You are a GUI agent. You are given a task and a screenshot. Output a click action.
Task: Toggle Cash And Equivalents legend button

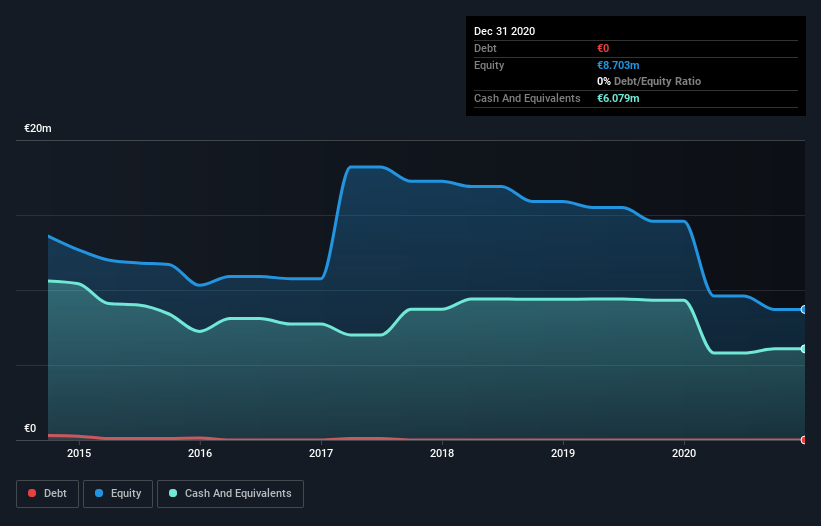230,494
